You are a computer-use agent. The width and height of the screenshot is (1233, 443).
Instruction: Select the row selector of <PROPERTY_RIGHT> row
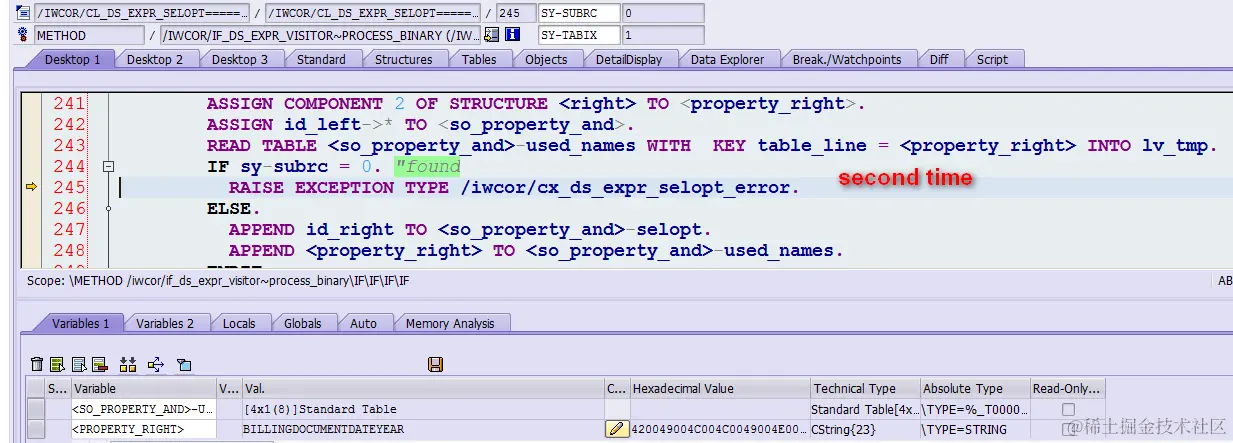point(36,429)
